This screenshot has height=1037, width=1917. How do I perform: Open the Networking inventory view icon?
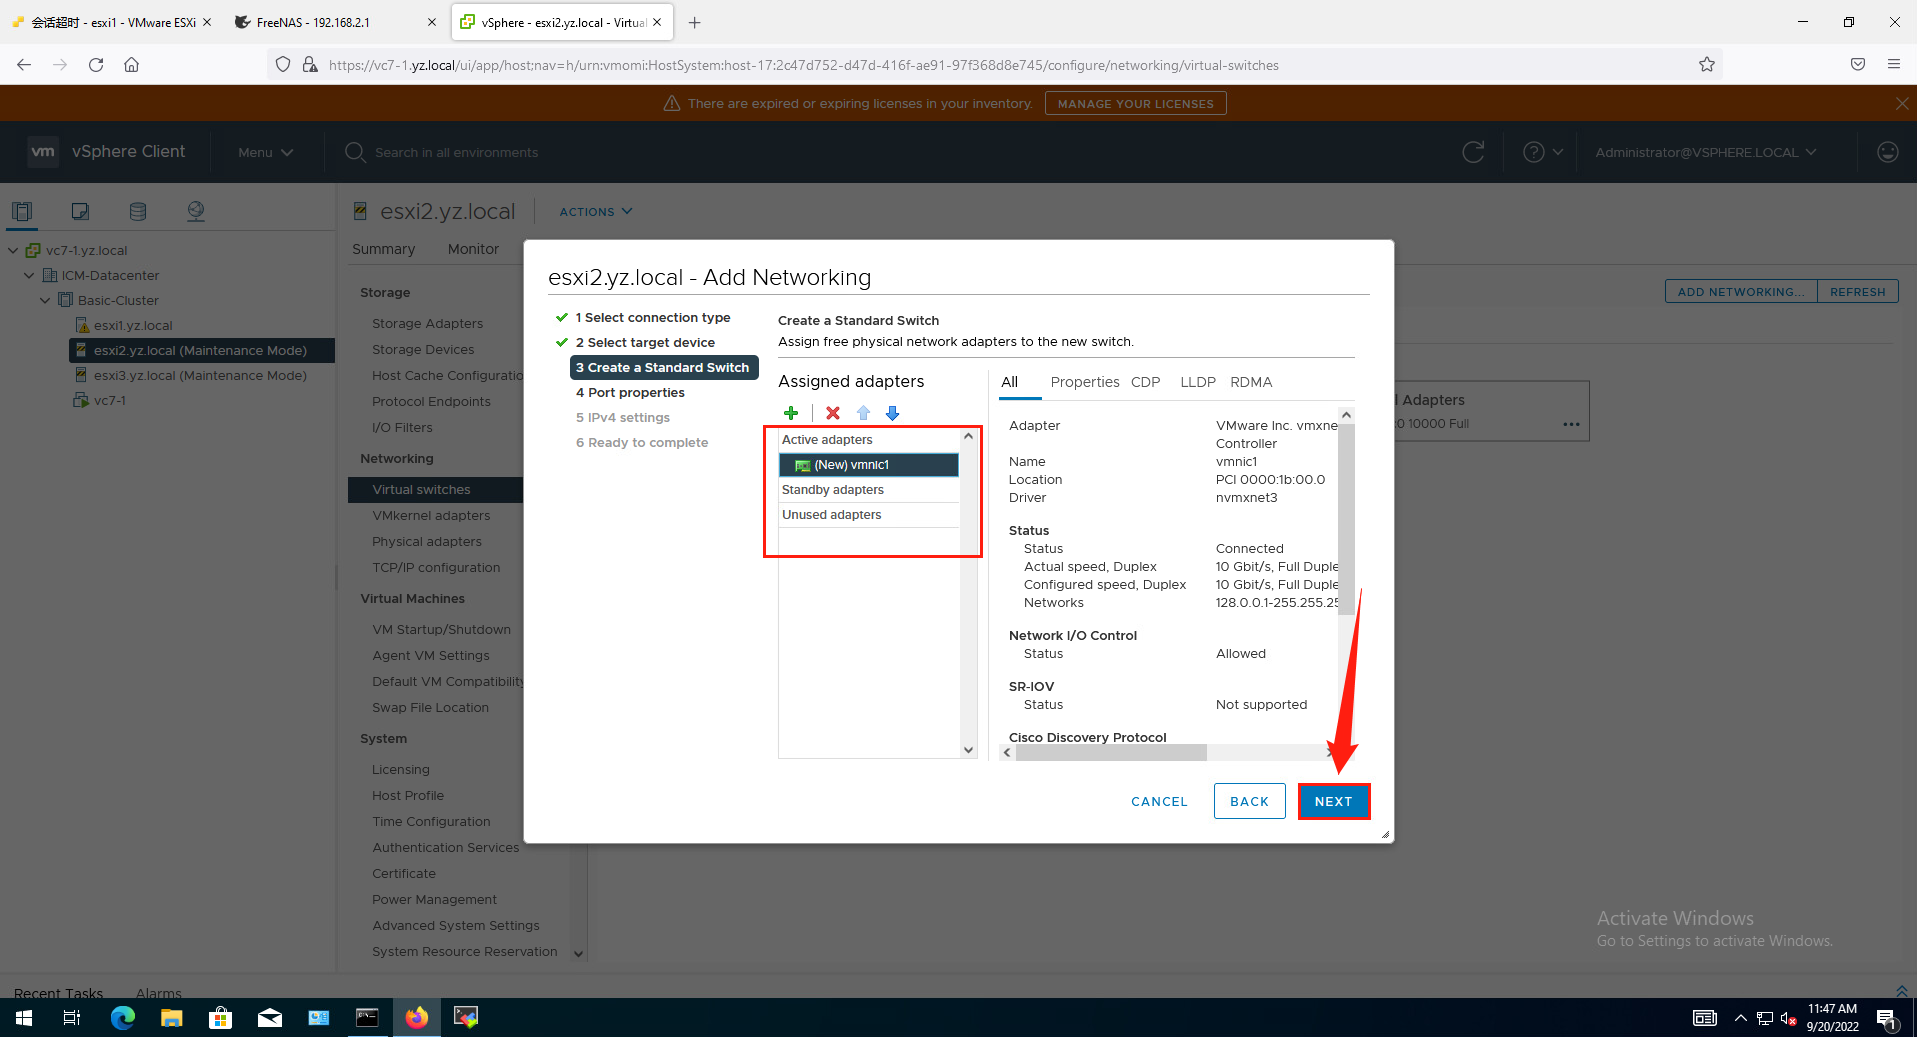pos(196,211)
